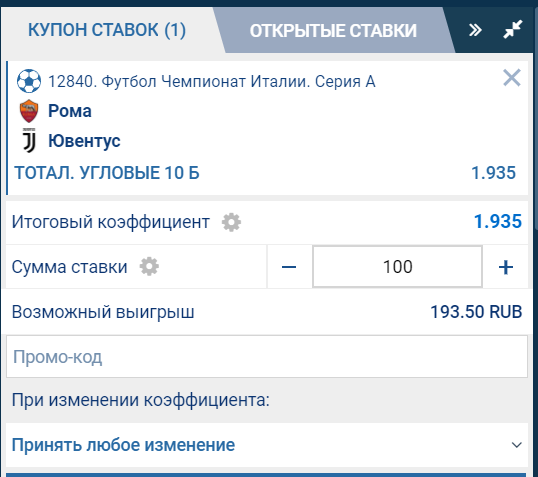Switch to the Открытые ставки tab
Image resolution: width=538 pixels, height=477 pixels.
tap(333, 31)
